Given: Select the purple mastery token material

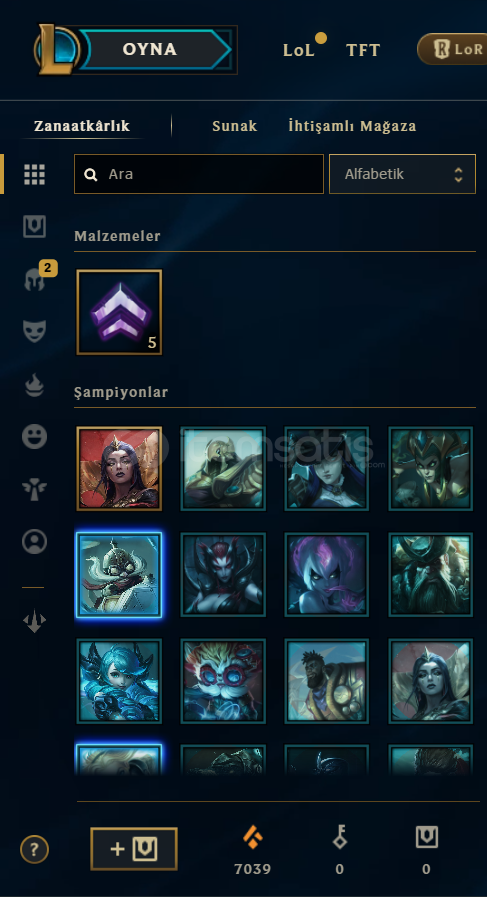Looking at the screenshot, I should 120,312.
